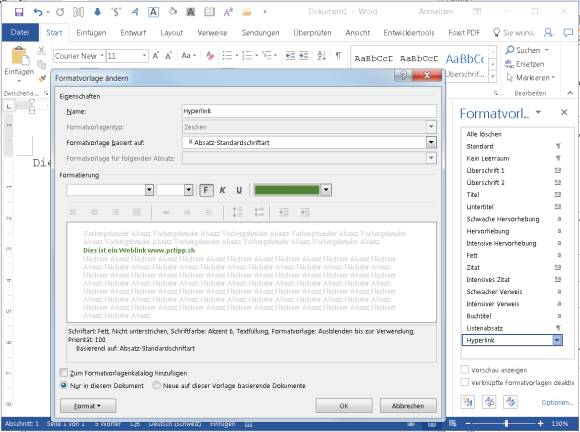Select Intensives Zitat in the styles list
Viewport: 580px width, 432px height.
(513, 280)
